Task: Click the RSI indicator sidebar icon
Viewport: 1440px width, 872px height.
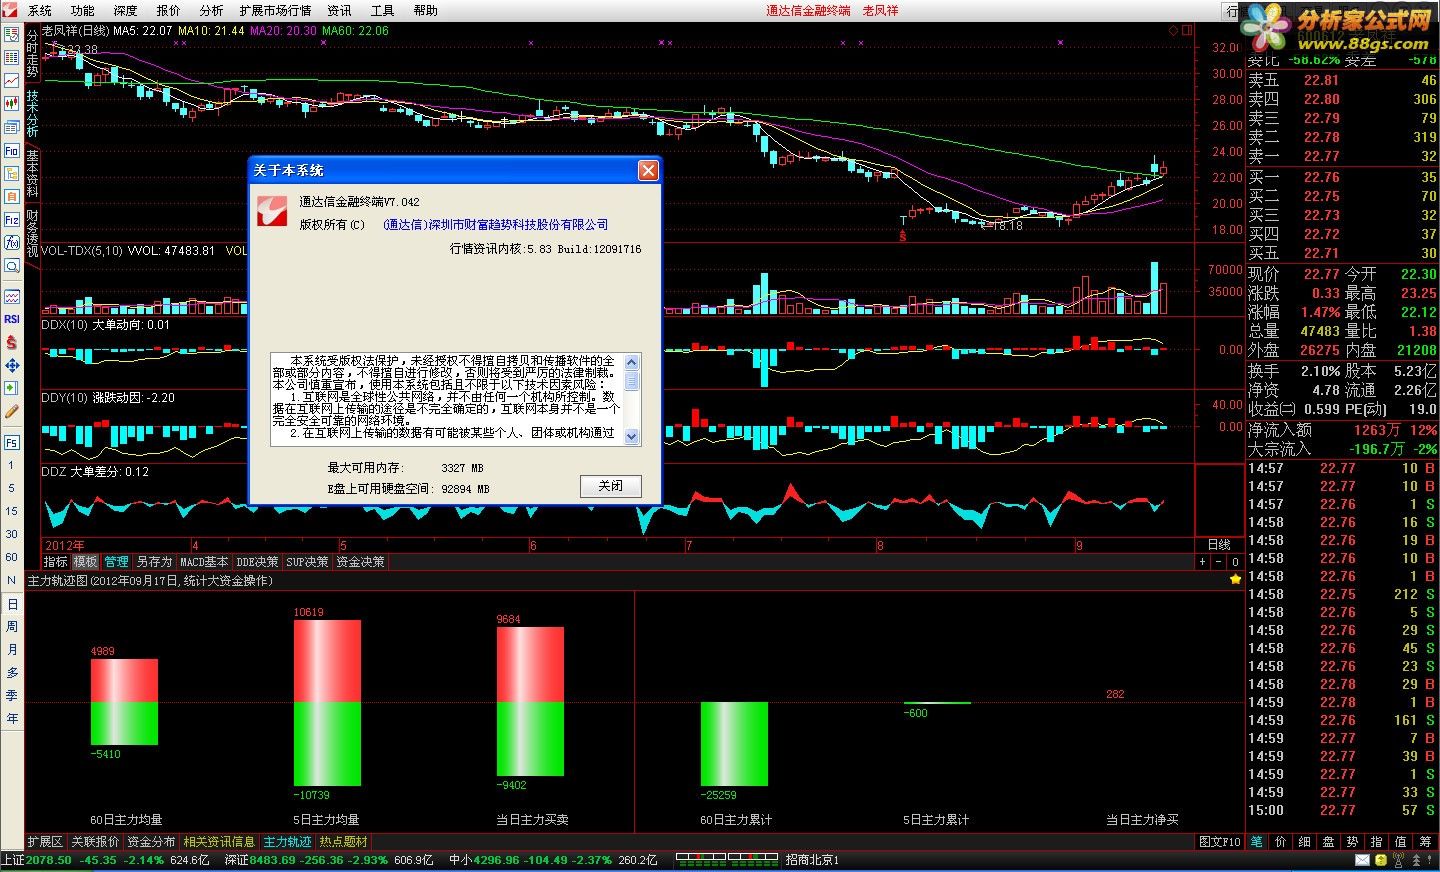Action: (12, 319)
